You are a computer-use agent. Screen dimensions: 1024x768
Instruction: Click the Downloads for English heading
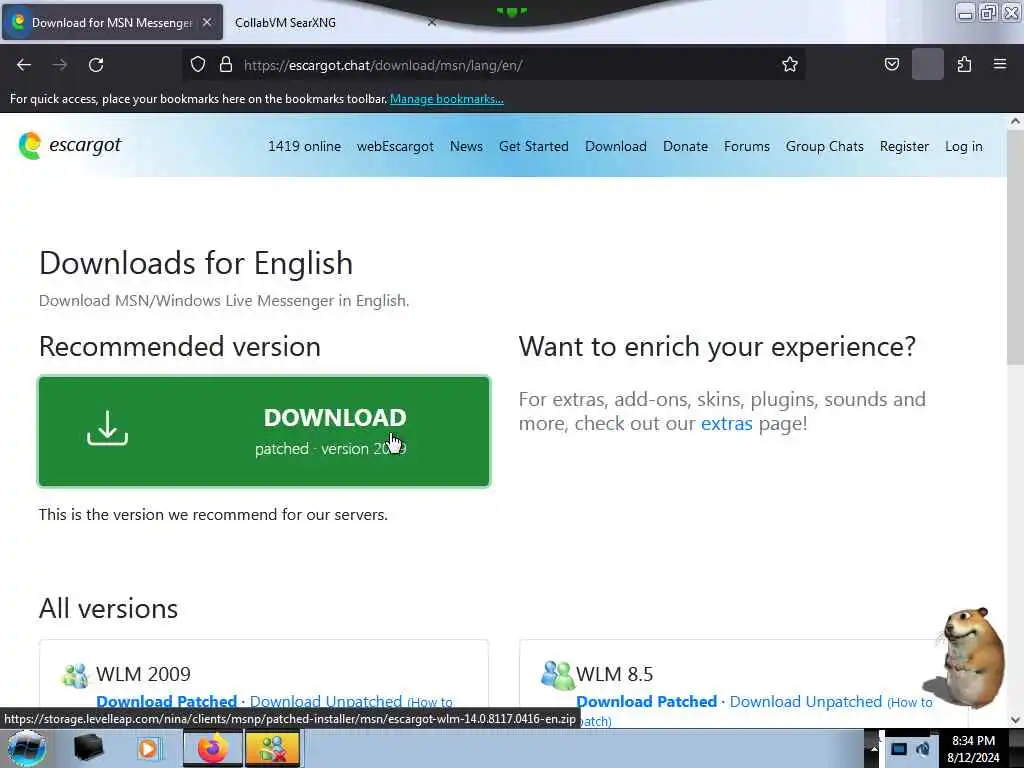point(196,263)
